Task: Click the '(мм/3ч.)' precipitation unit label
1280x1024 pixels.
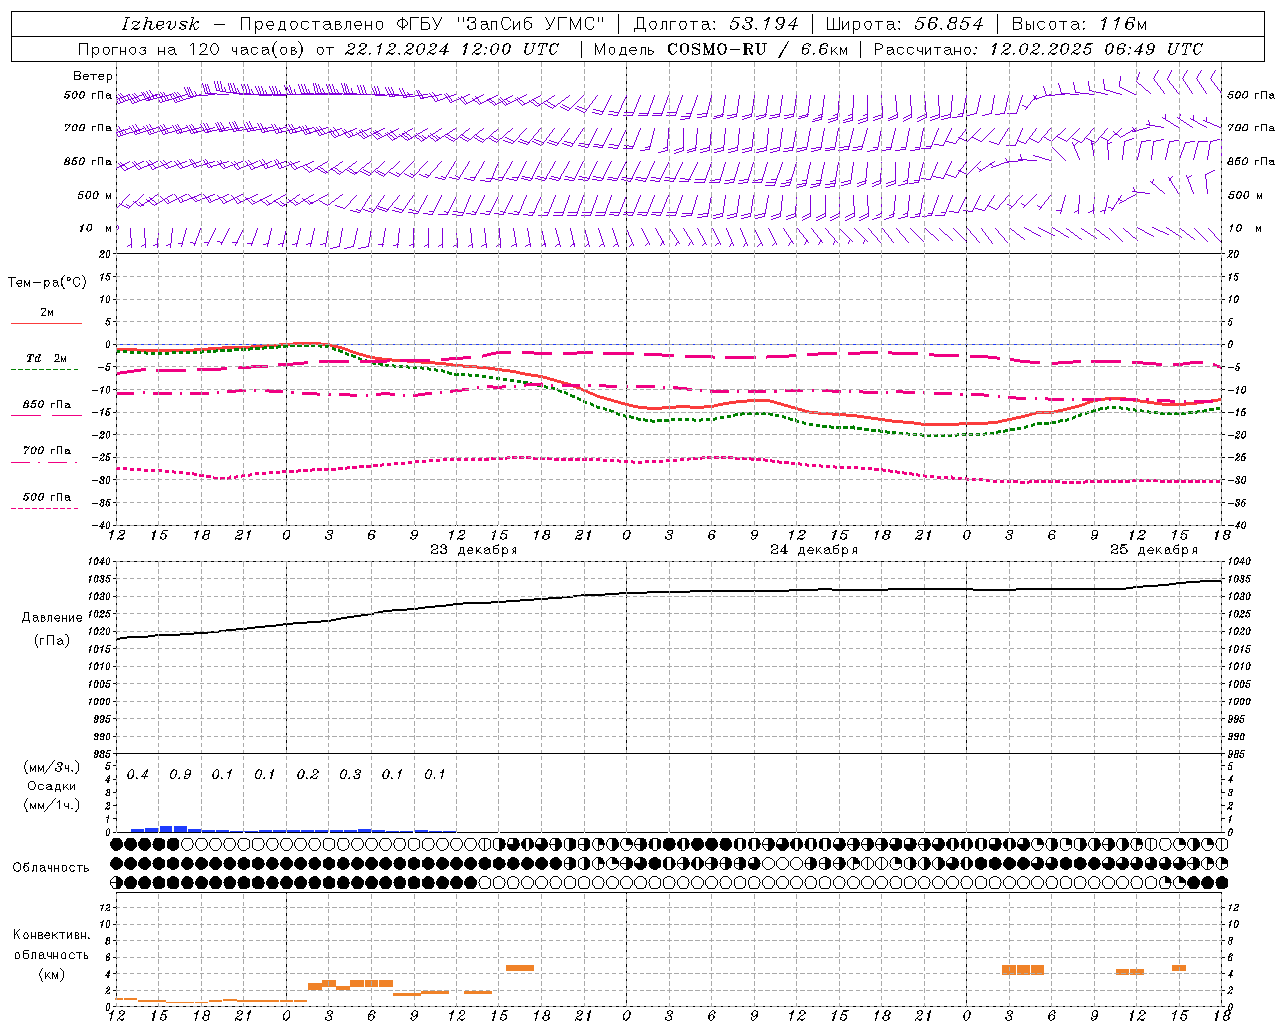Action: 51,767
